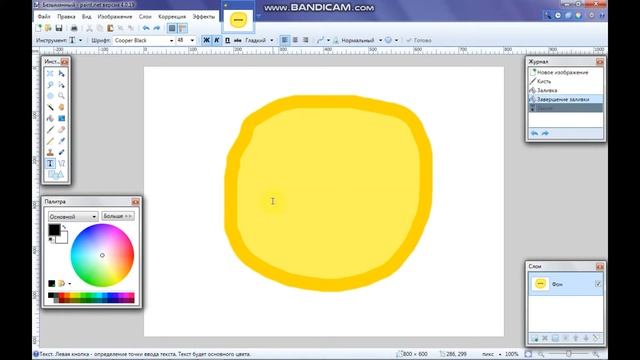Open the Правка menu
The image size is (640, 360).
tap(66, 17)
